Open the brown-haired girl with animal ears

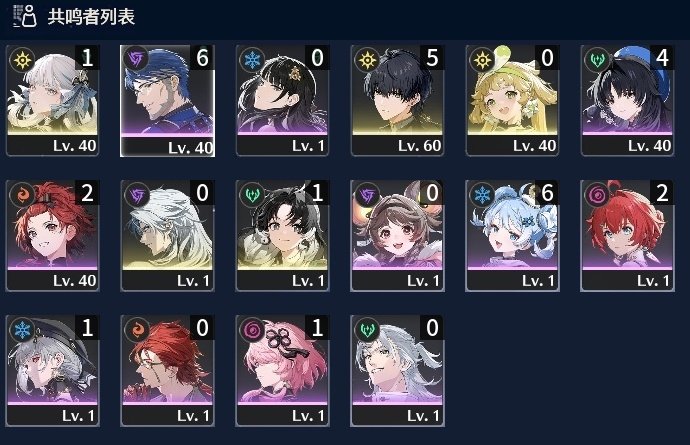pyautogui.click(x=397, y=236)
